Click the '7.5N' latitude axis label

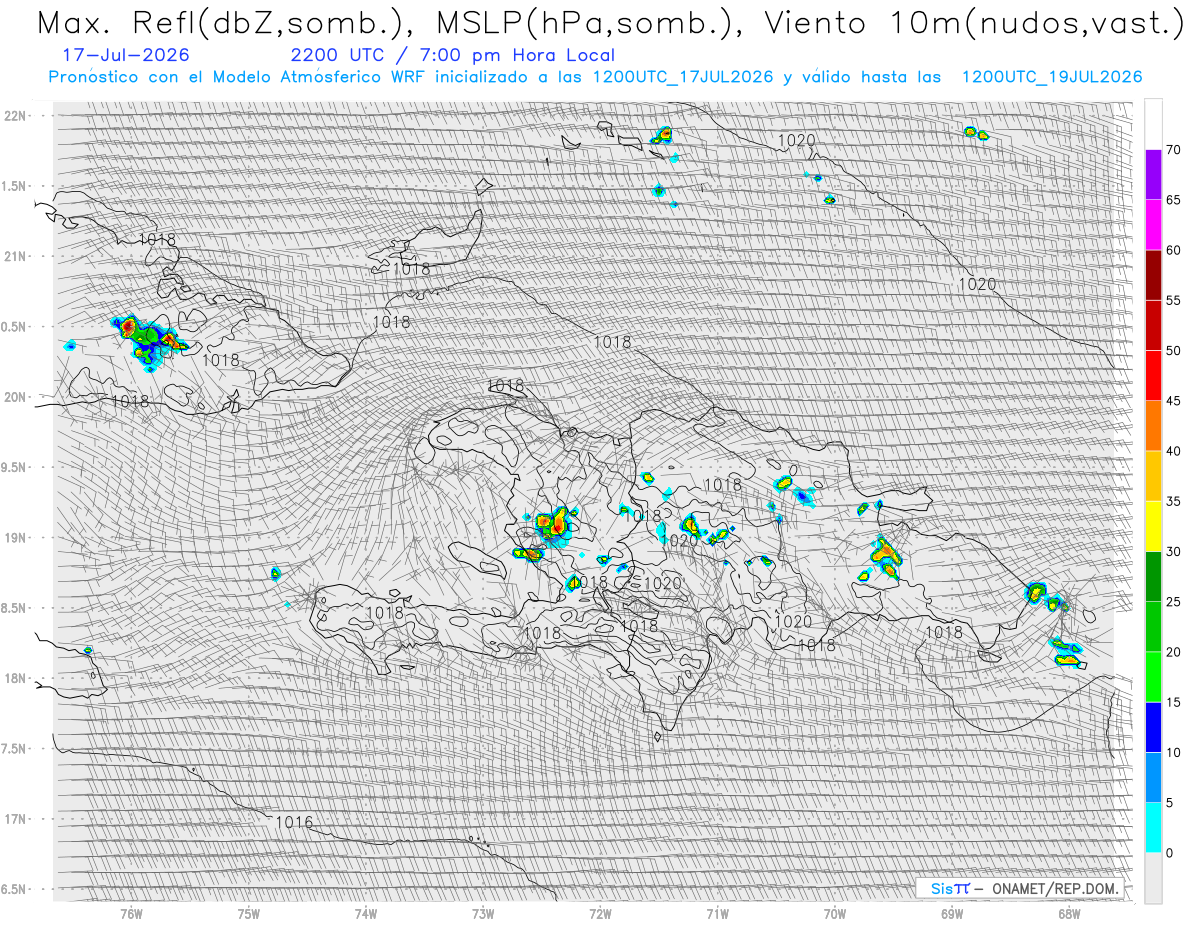15,749
